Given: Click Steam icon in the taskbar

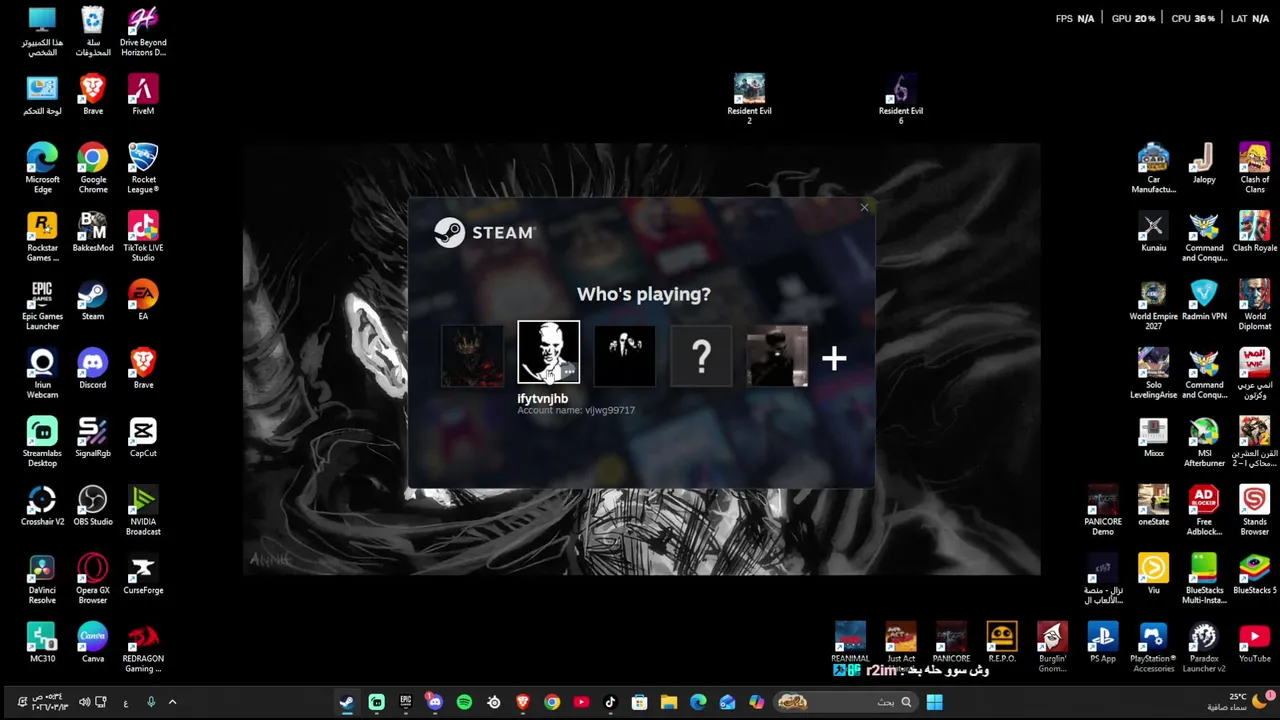Looking at the screenshot, I should 347,702.
